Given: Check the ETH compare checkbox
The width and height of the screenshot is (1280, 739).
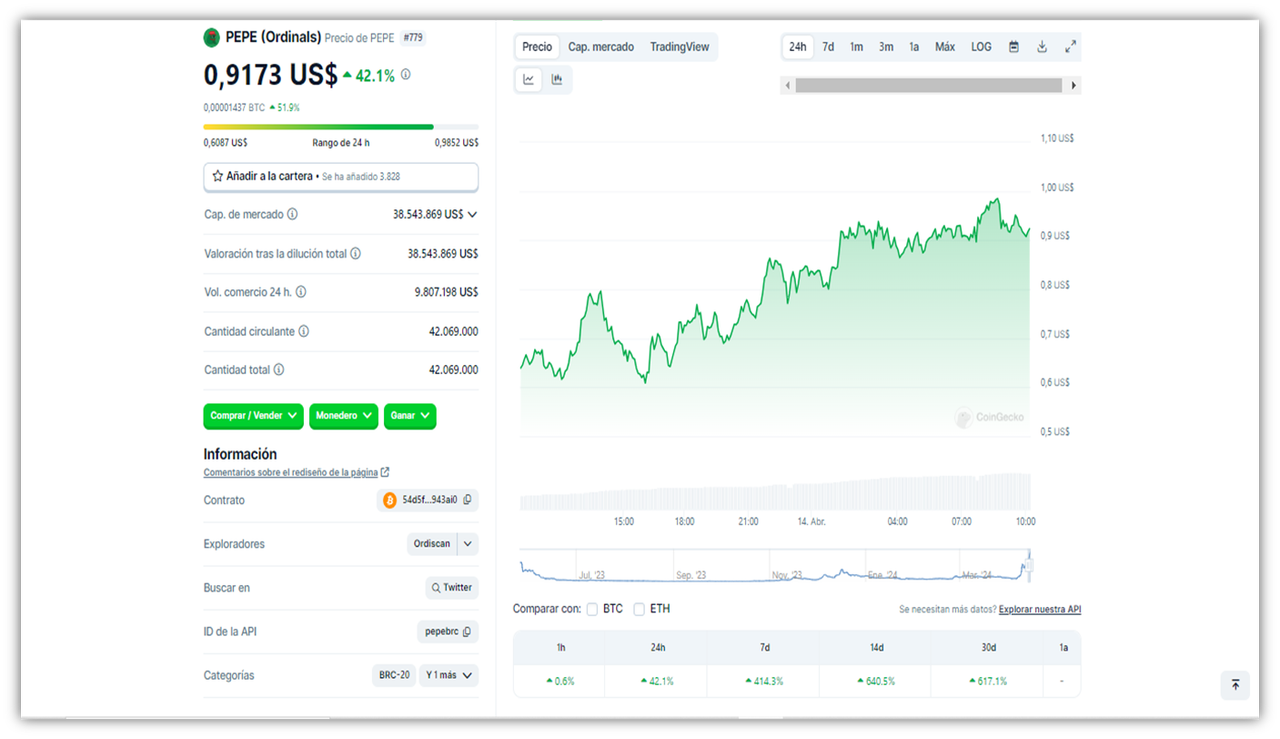Looking at the screenshot, I should [639, 609].
